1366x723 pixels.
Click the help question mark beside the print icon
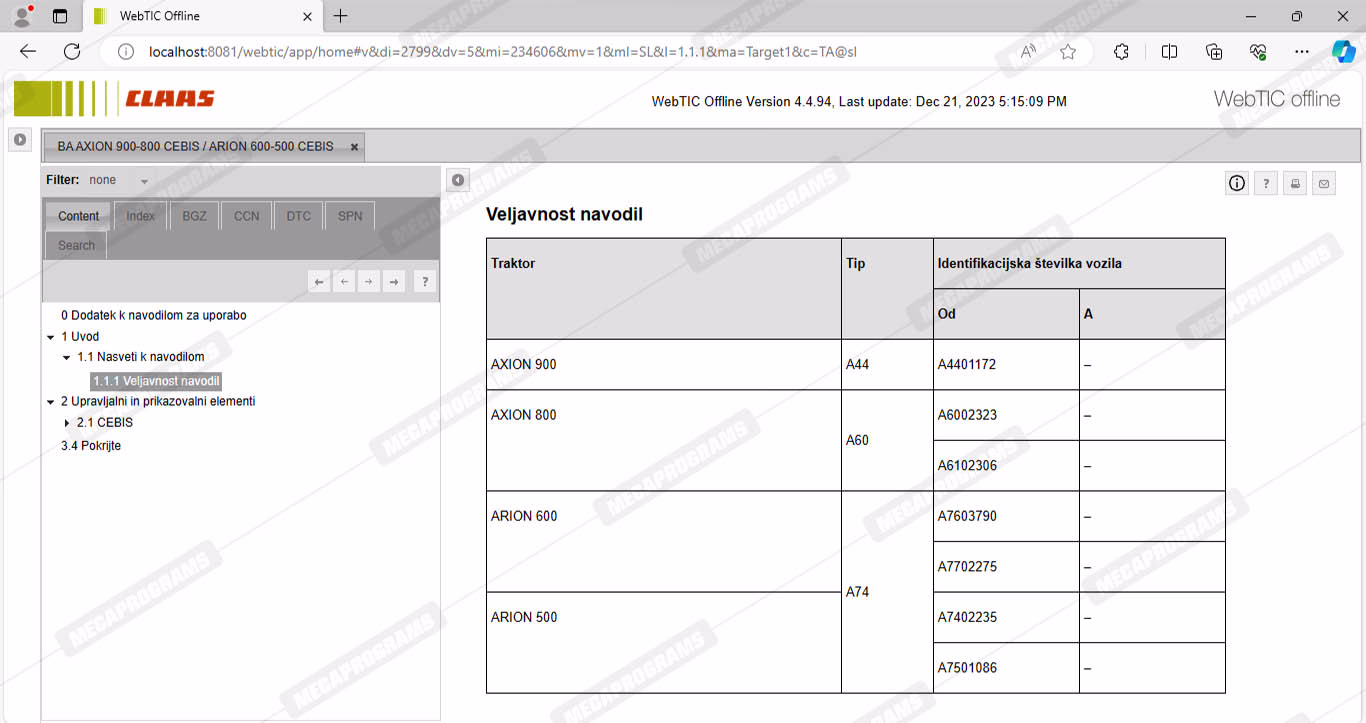pos(1266,183)
